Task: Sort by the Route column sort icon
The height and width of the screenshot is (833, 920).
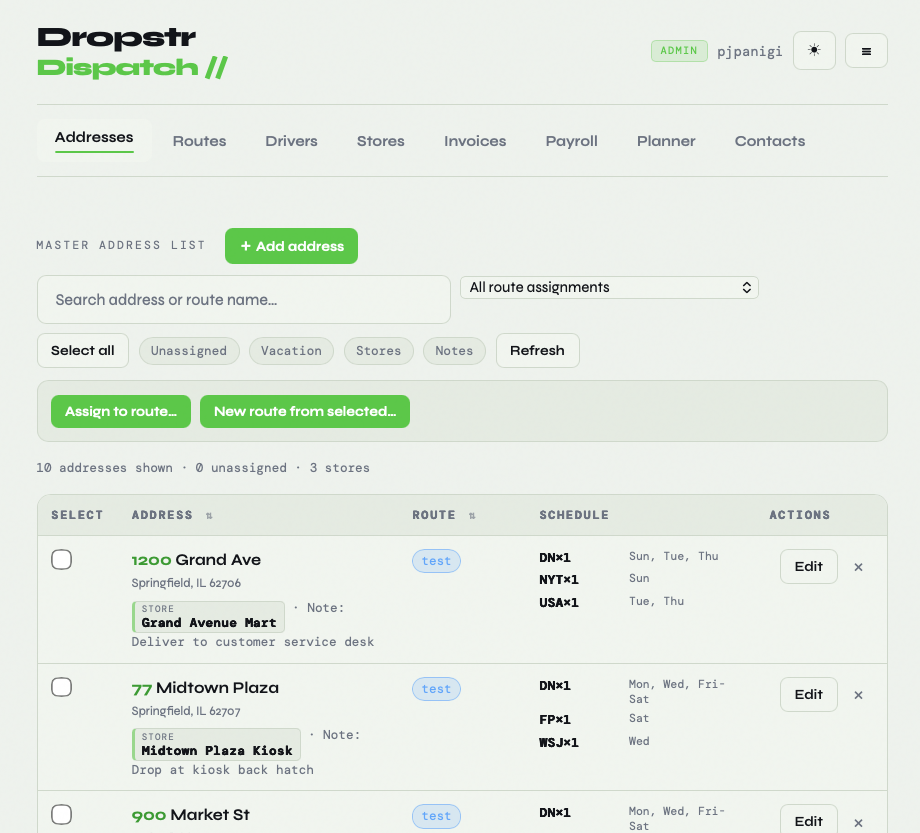Action: 472,516
